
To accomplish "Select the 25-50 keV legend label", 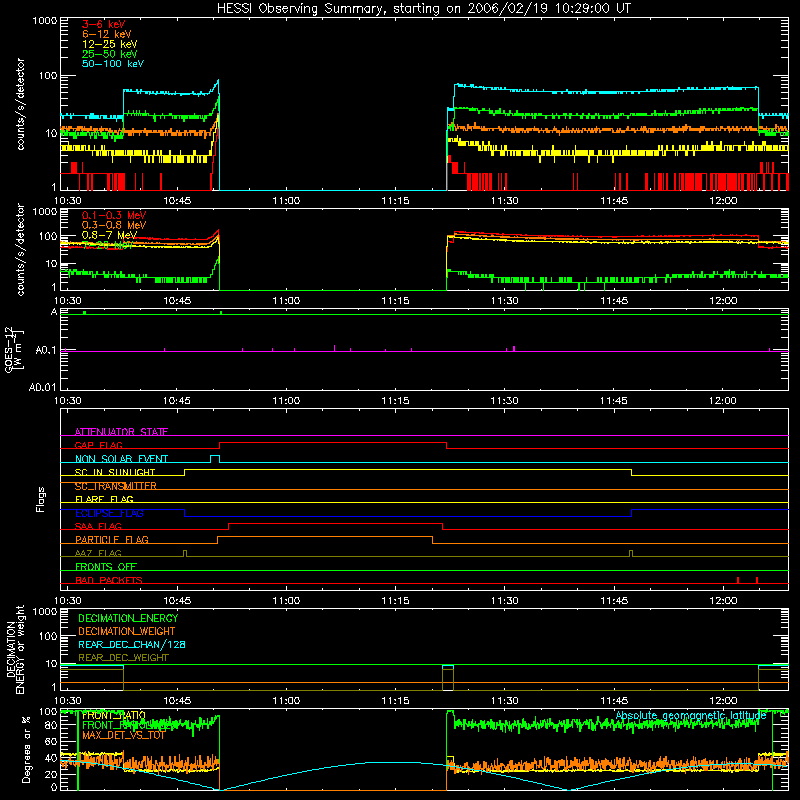I will click(x=109, y=54).
